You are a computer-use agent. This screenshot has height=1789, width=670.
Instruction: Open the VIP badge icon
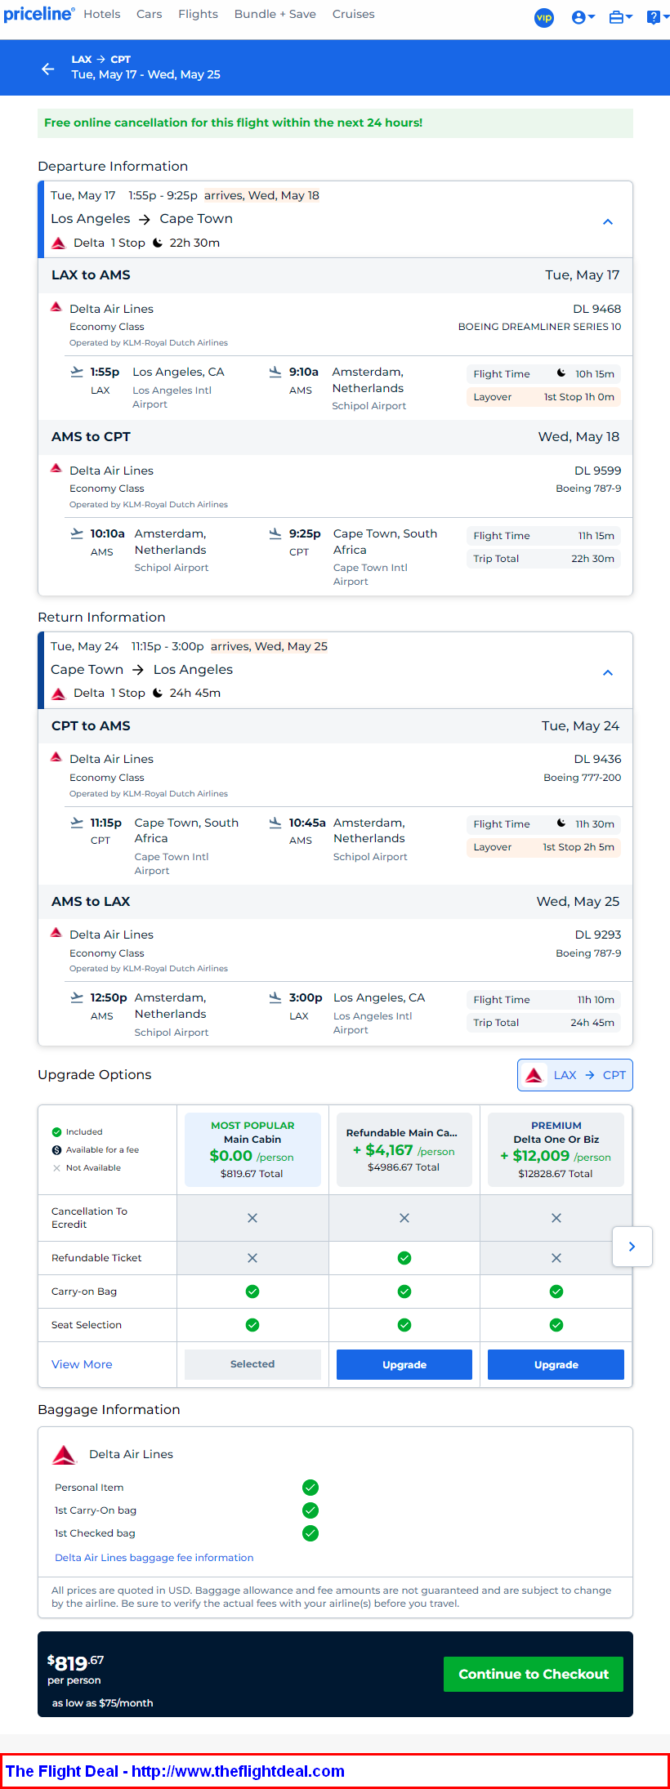coord(544,17)
